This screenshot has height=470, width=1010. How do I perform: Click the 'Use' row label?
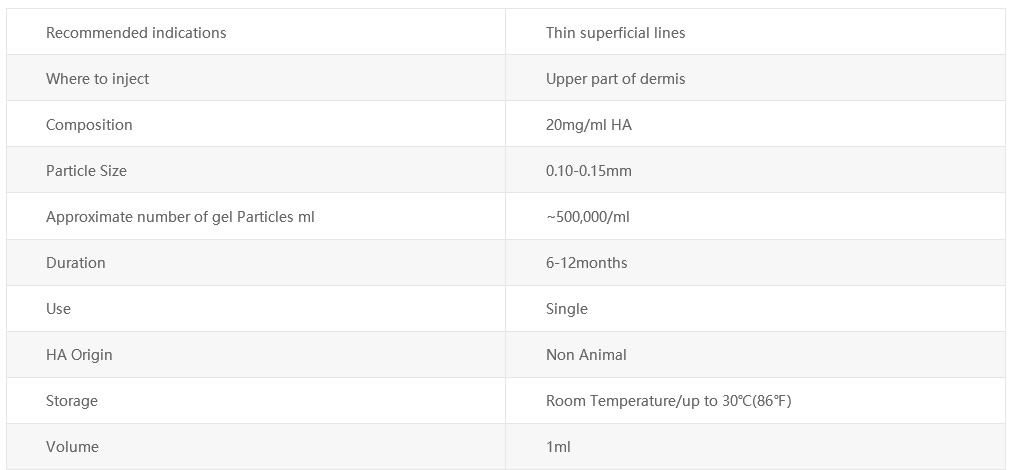click(58, 309)
